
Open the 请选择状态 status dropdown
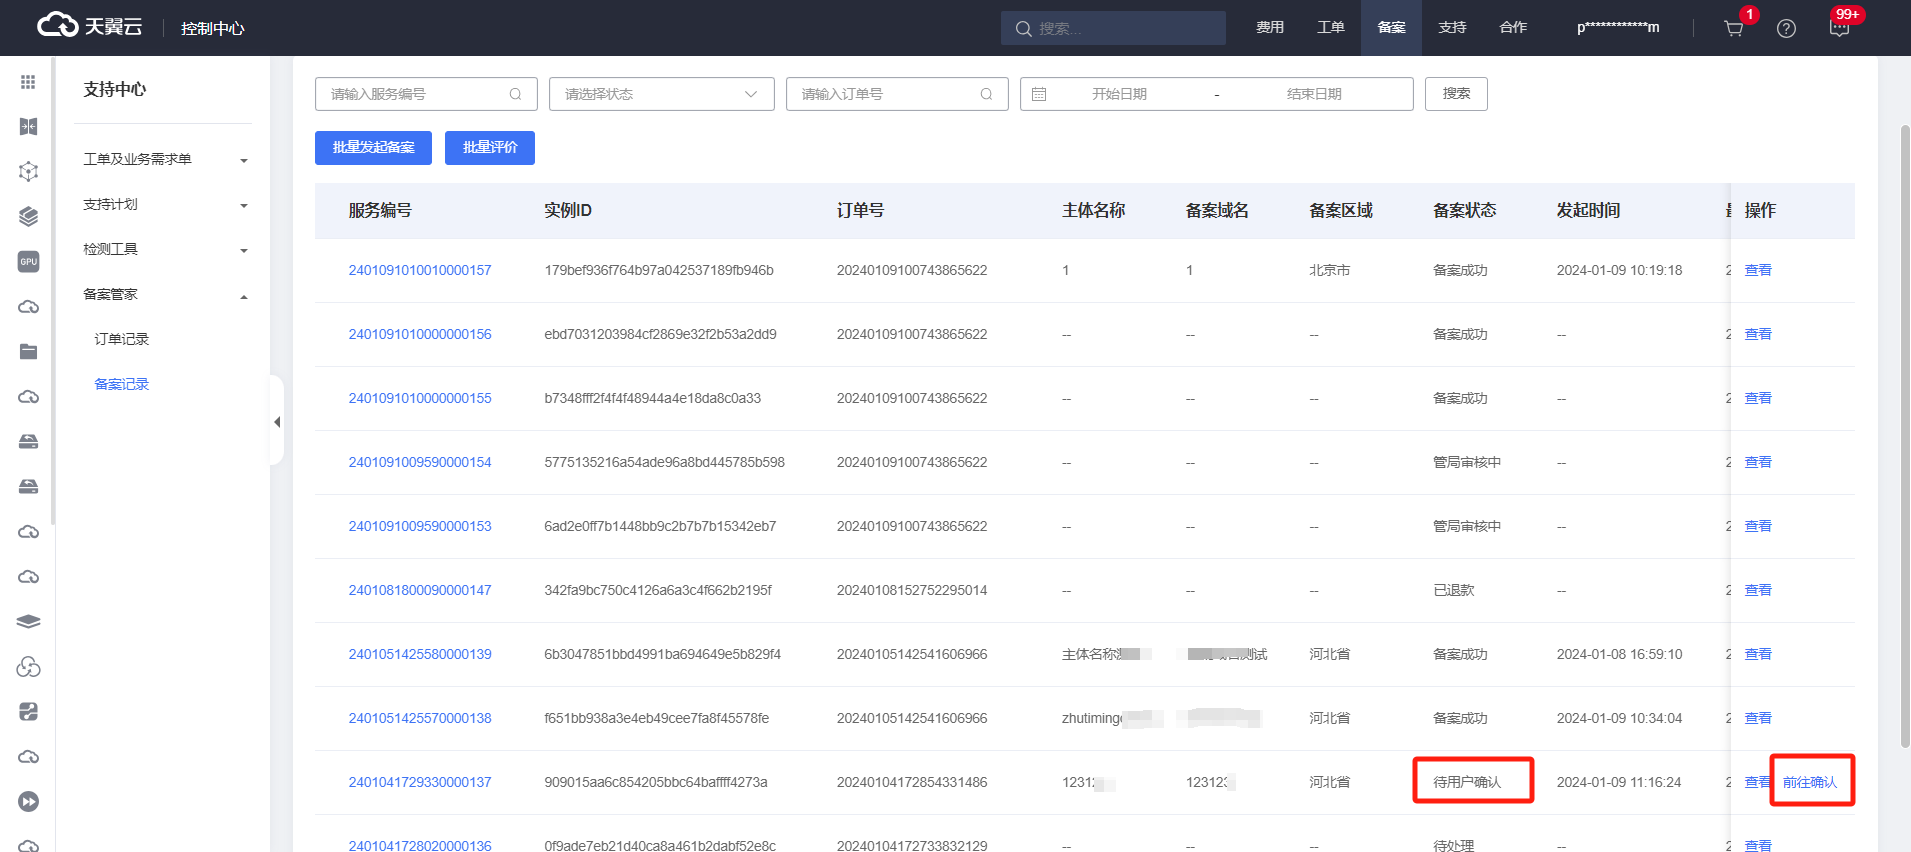(661, 94)
